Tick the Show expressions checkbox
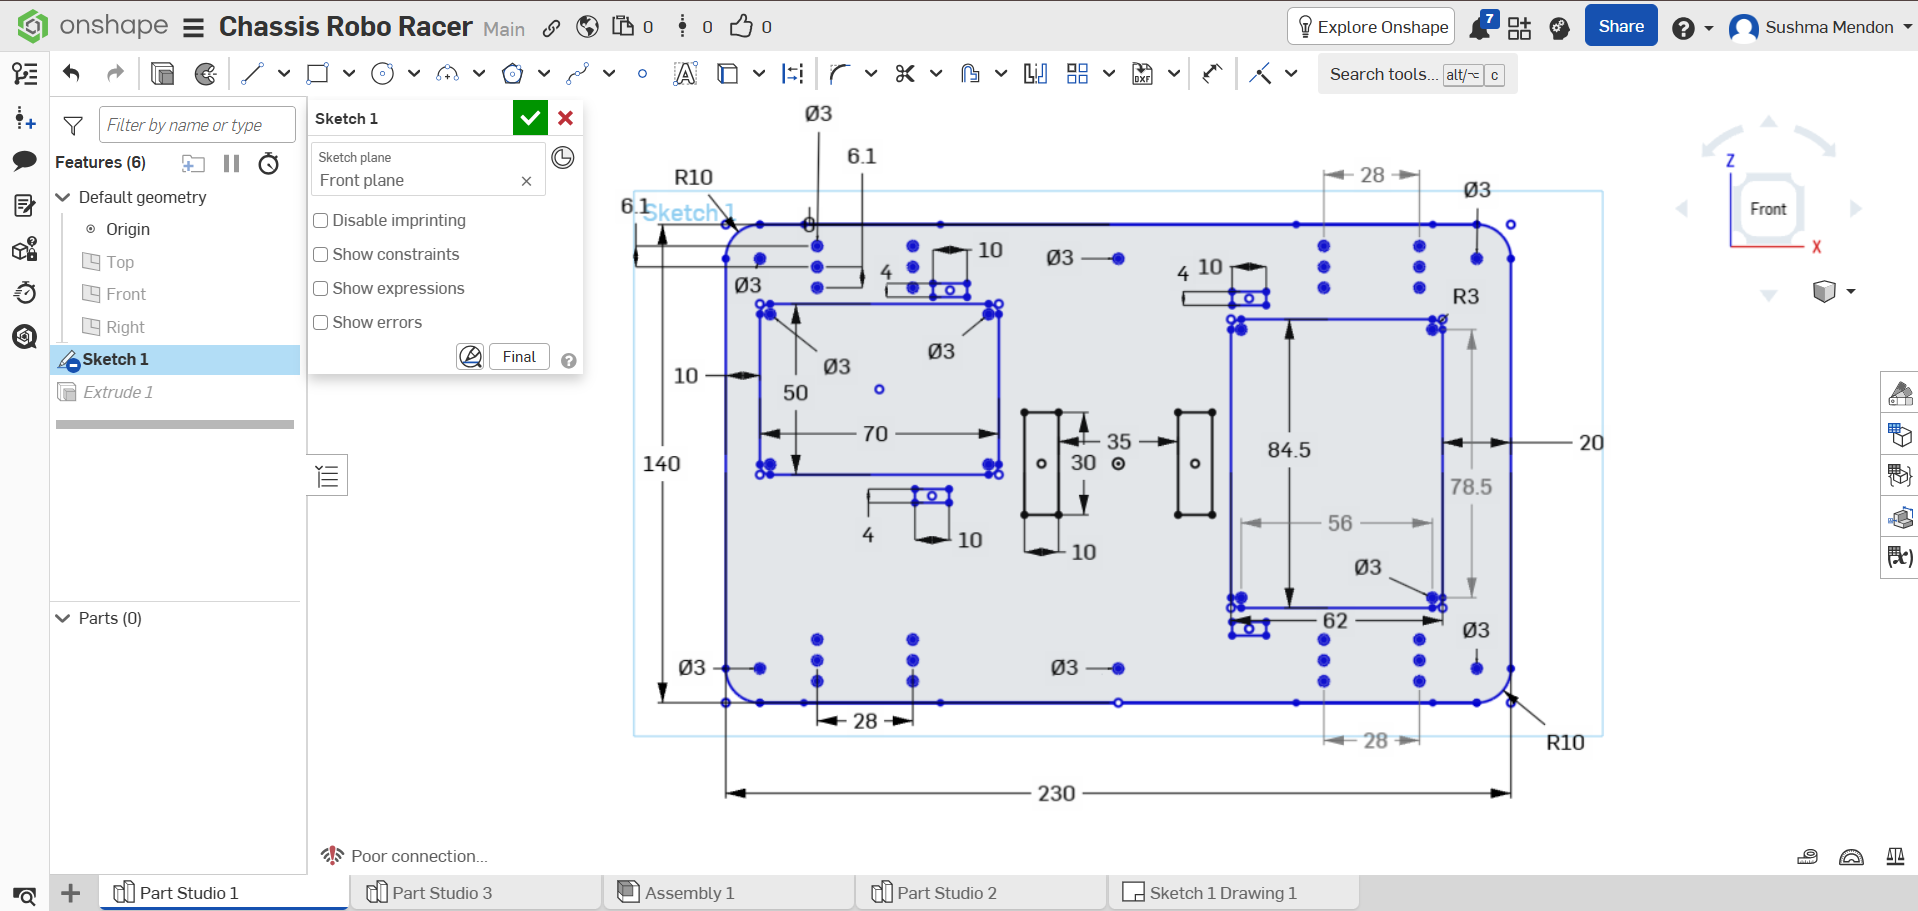1918x911 pixels. [x=321, y=289]
